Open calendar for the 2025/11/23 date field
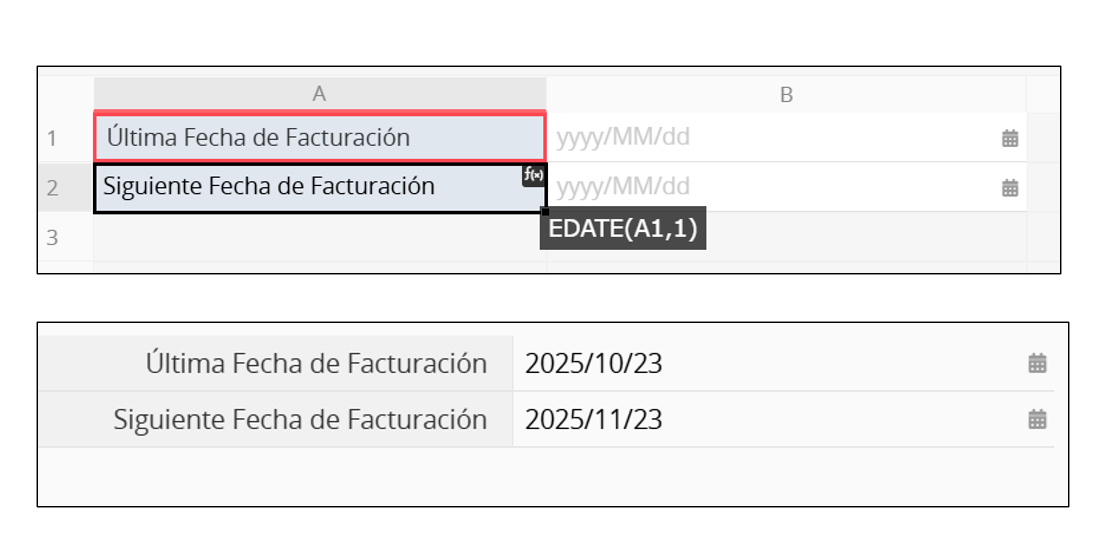This screenshot has width=1114, height=552. pyautogui.click(x=1037, y=419)
